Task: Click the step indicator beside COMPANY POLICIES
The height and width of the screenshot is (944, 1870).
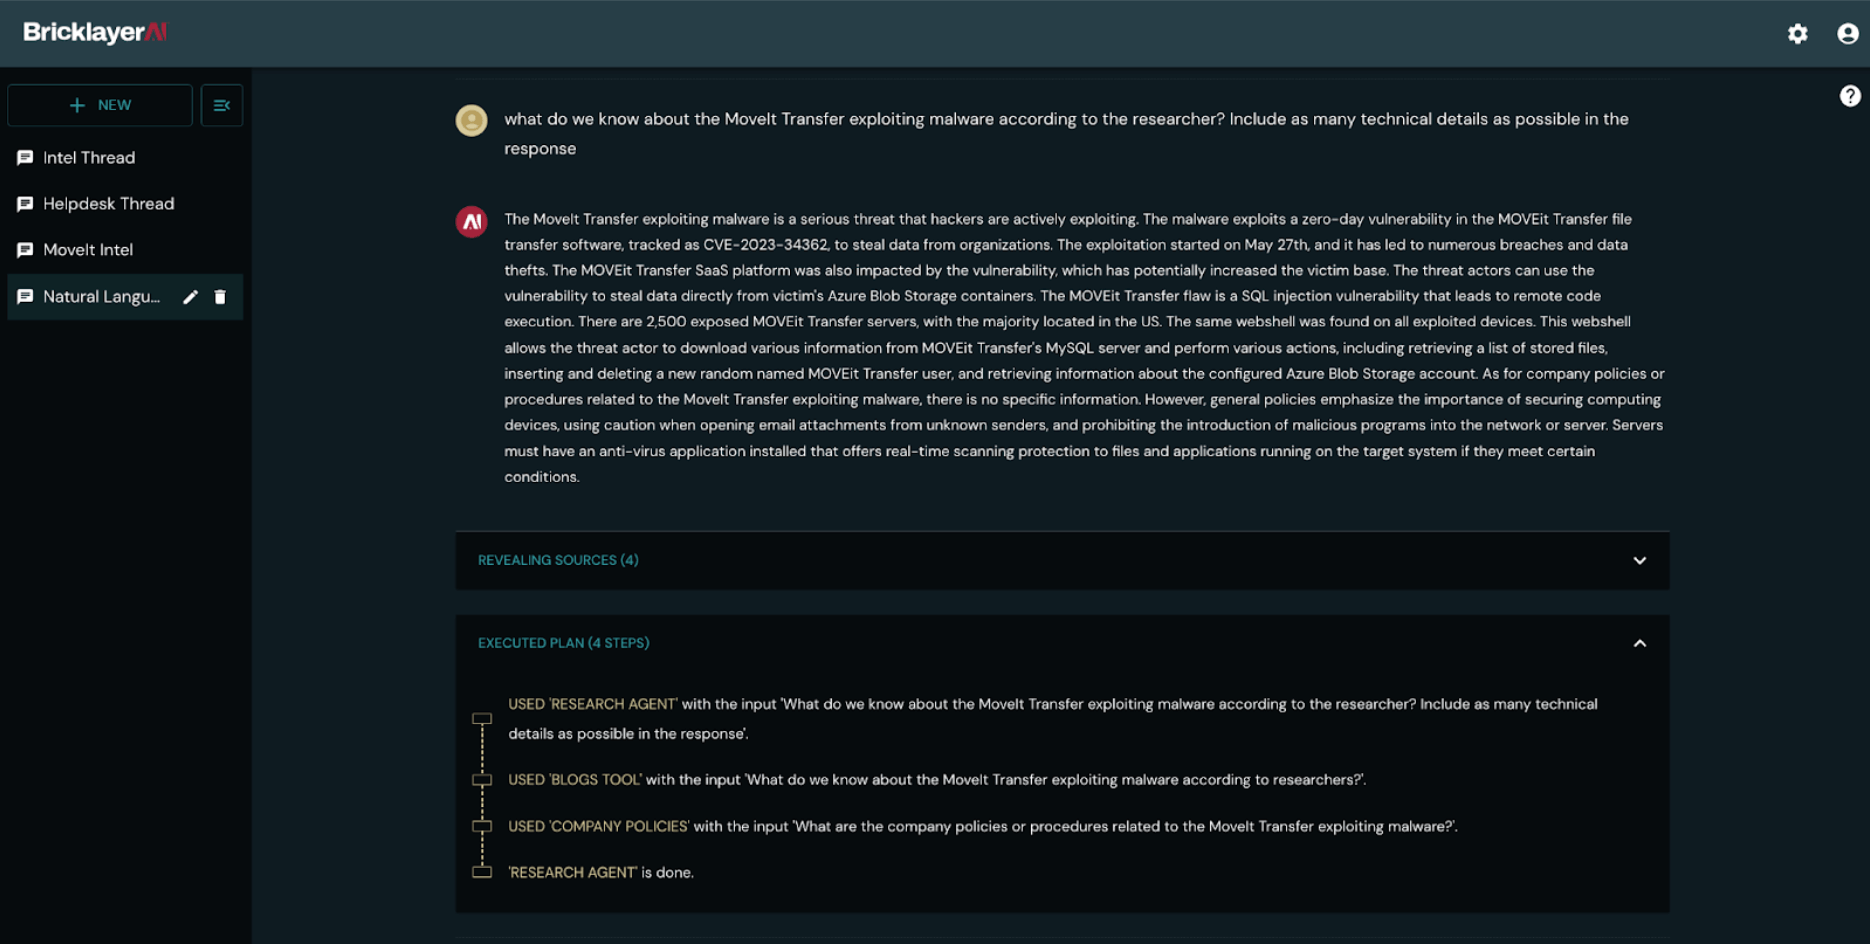Action: [x=483, y=826]
